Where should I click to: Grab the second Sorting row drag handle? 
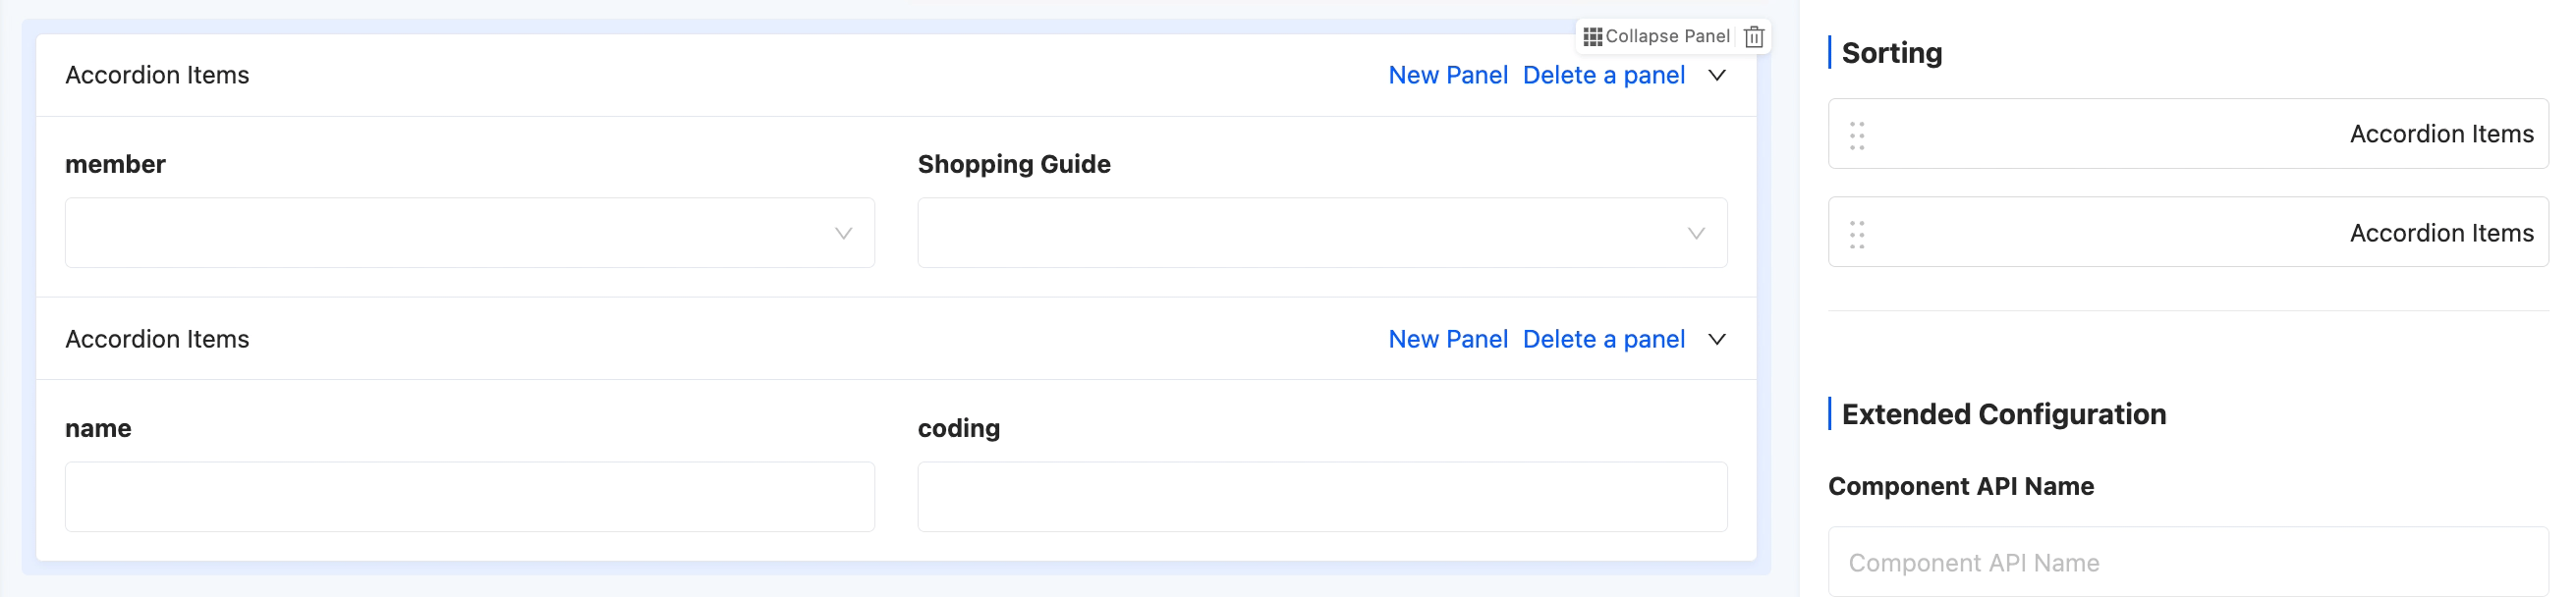[1857, 234]
